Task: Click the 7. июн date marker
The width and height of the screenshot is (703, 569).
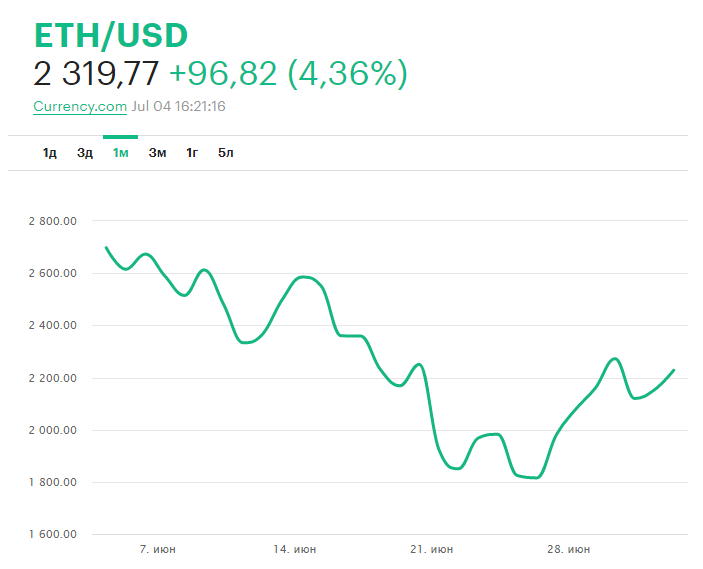Action: [158, 549]
